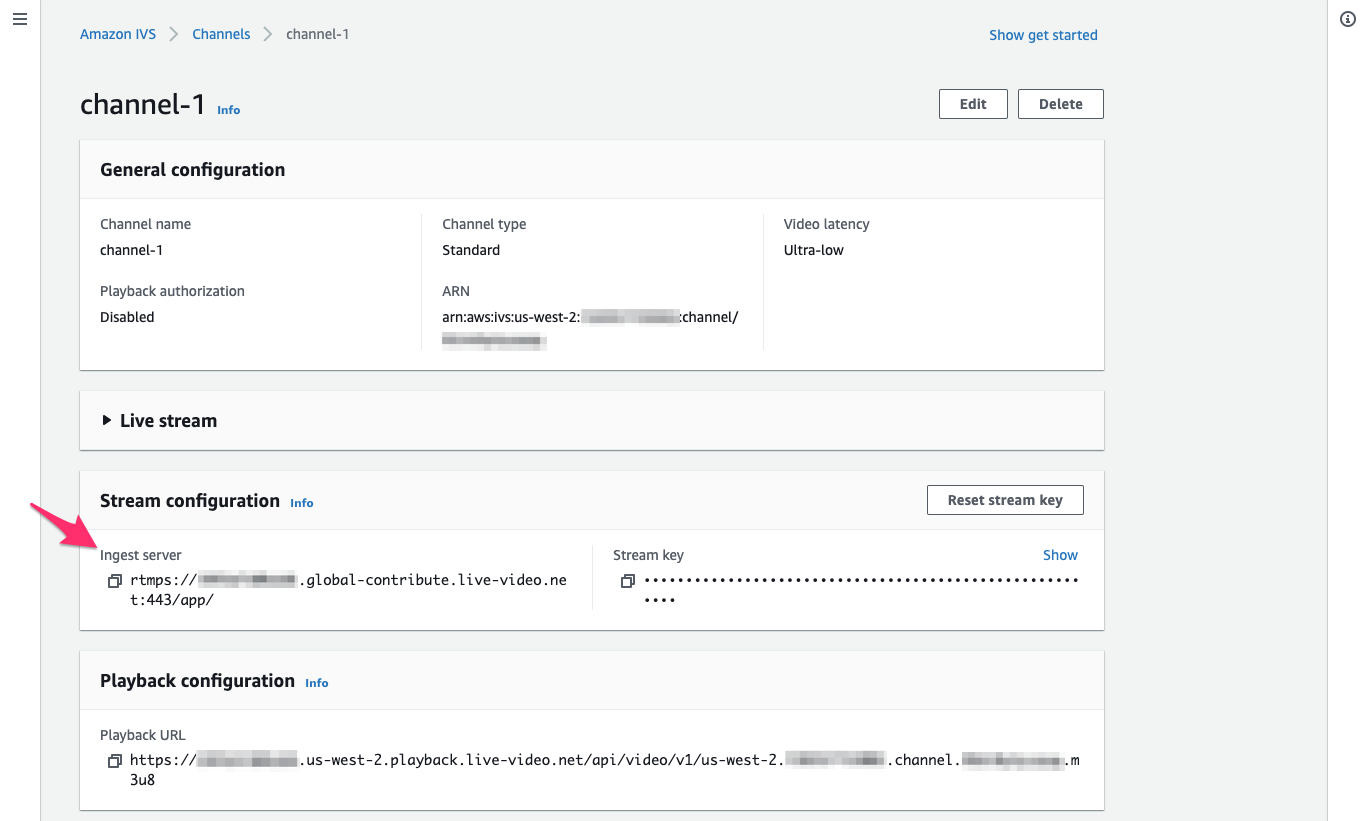This screenshot has height=821, width=1368.
Task: Select the https playback URL text
Action: pyautogui.click(x=605, y=770)
